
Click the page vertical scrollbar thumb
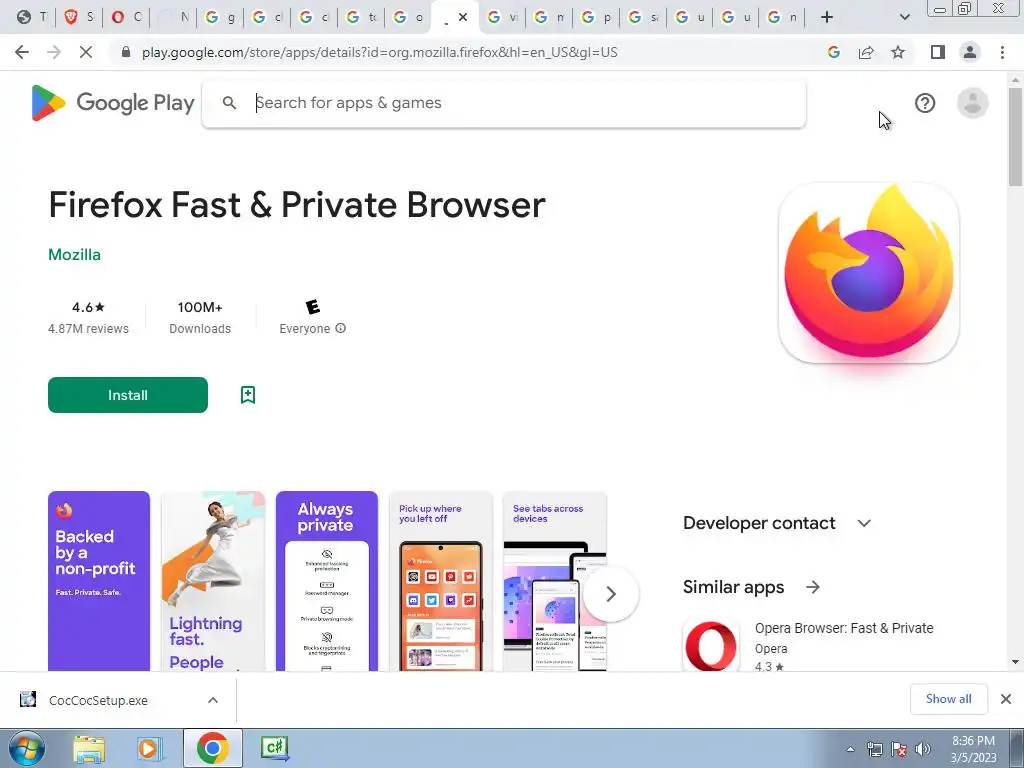click(1015, 137)
